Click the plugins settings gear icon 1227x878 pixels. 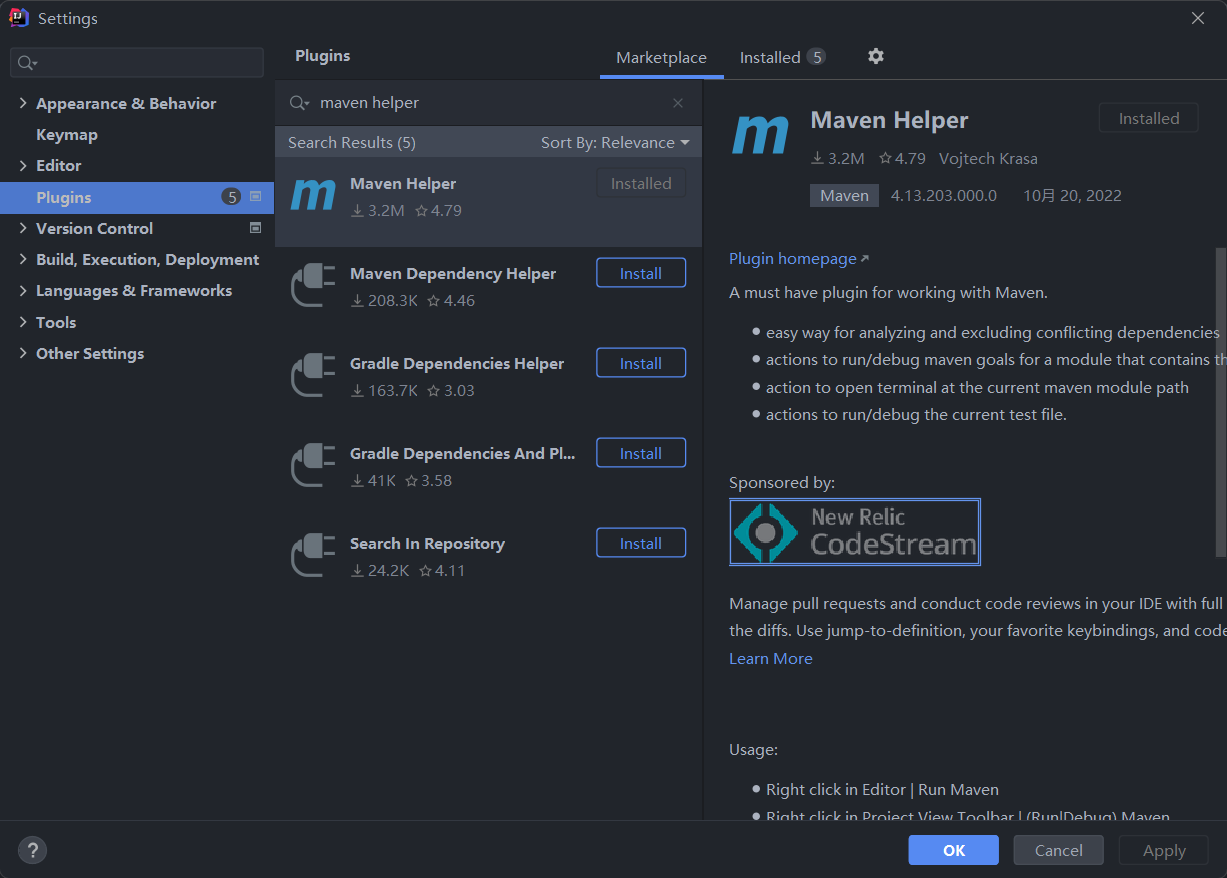tap(876, 56)
